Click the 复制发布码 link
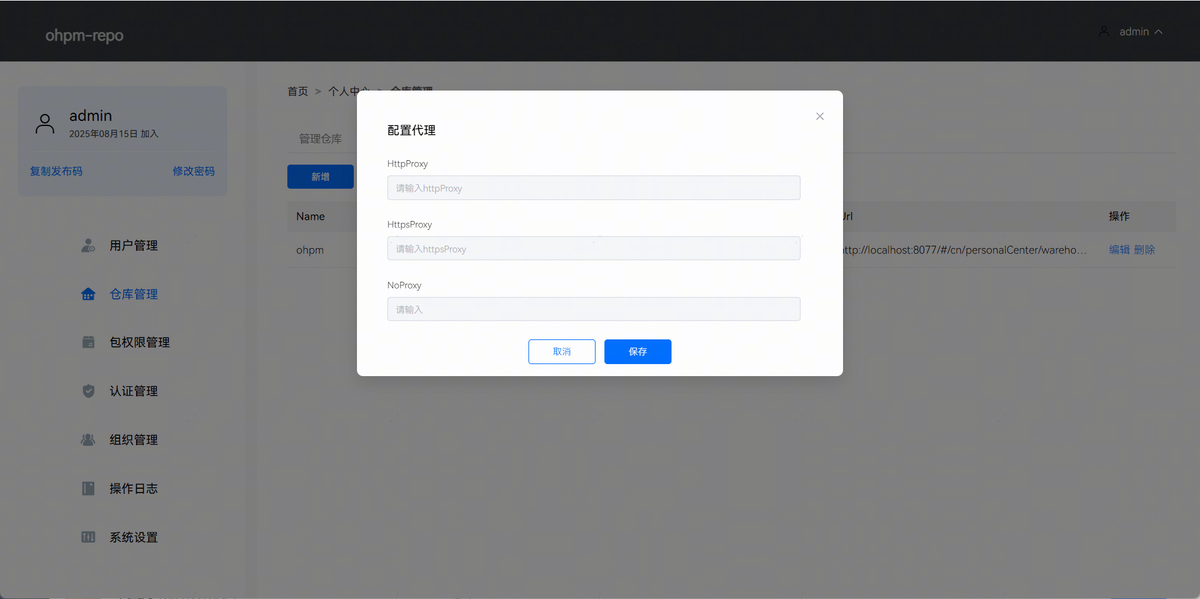Viewport: 1200px width, 599px height. [56, 171]
